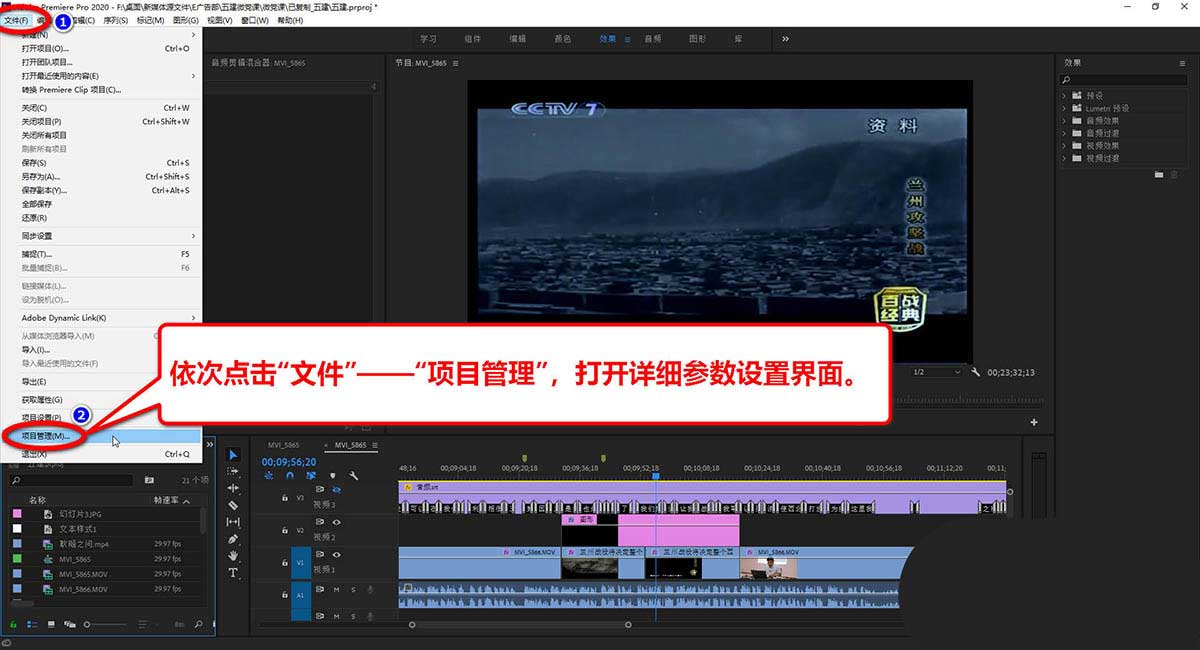Toggle V1 track visibility eye
Image resolution: width=1200 pixels, height=650 pixels.
[x=336, y=554]
